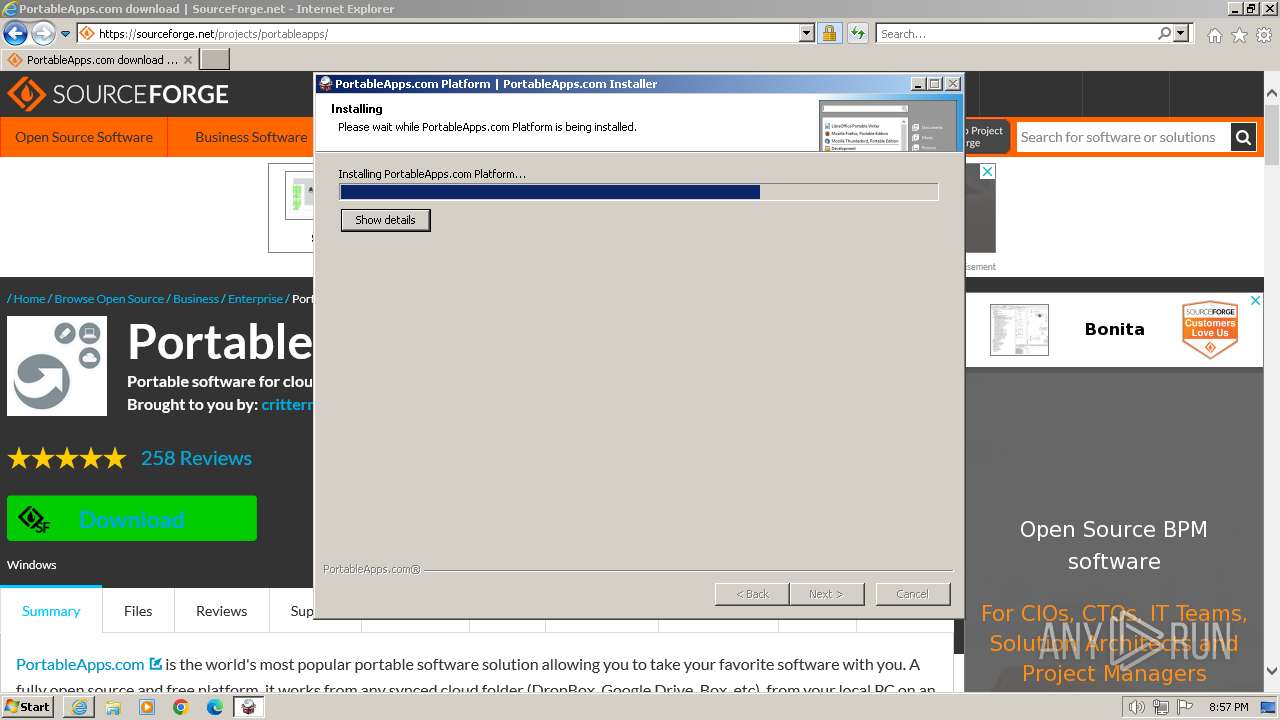This screenshot has width=1280, height=720.
Task: Click the Business breadcrumb link
Action: click(x=196, y=299)
